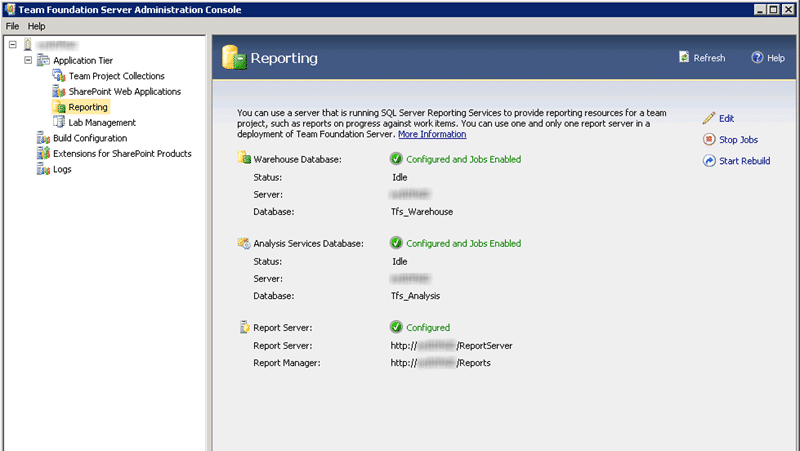Open Lab Management node
The width and height of the screenshot is (800, 451).
pyautogui.click(x=102, y=122)
